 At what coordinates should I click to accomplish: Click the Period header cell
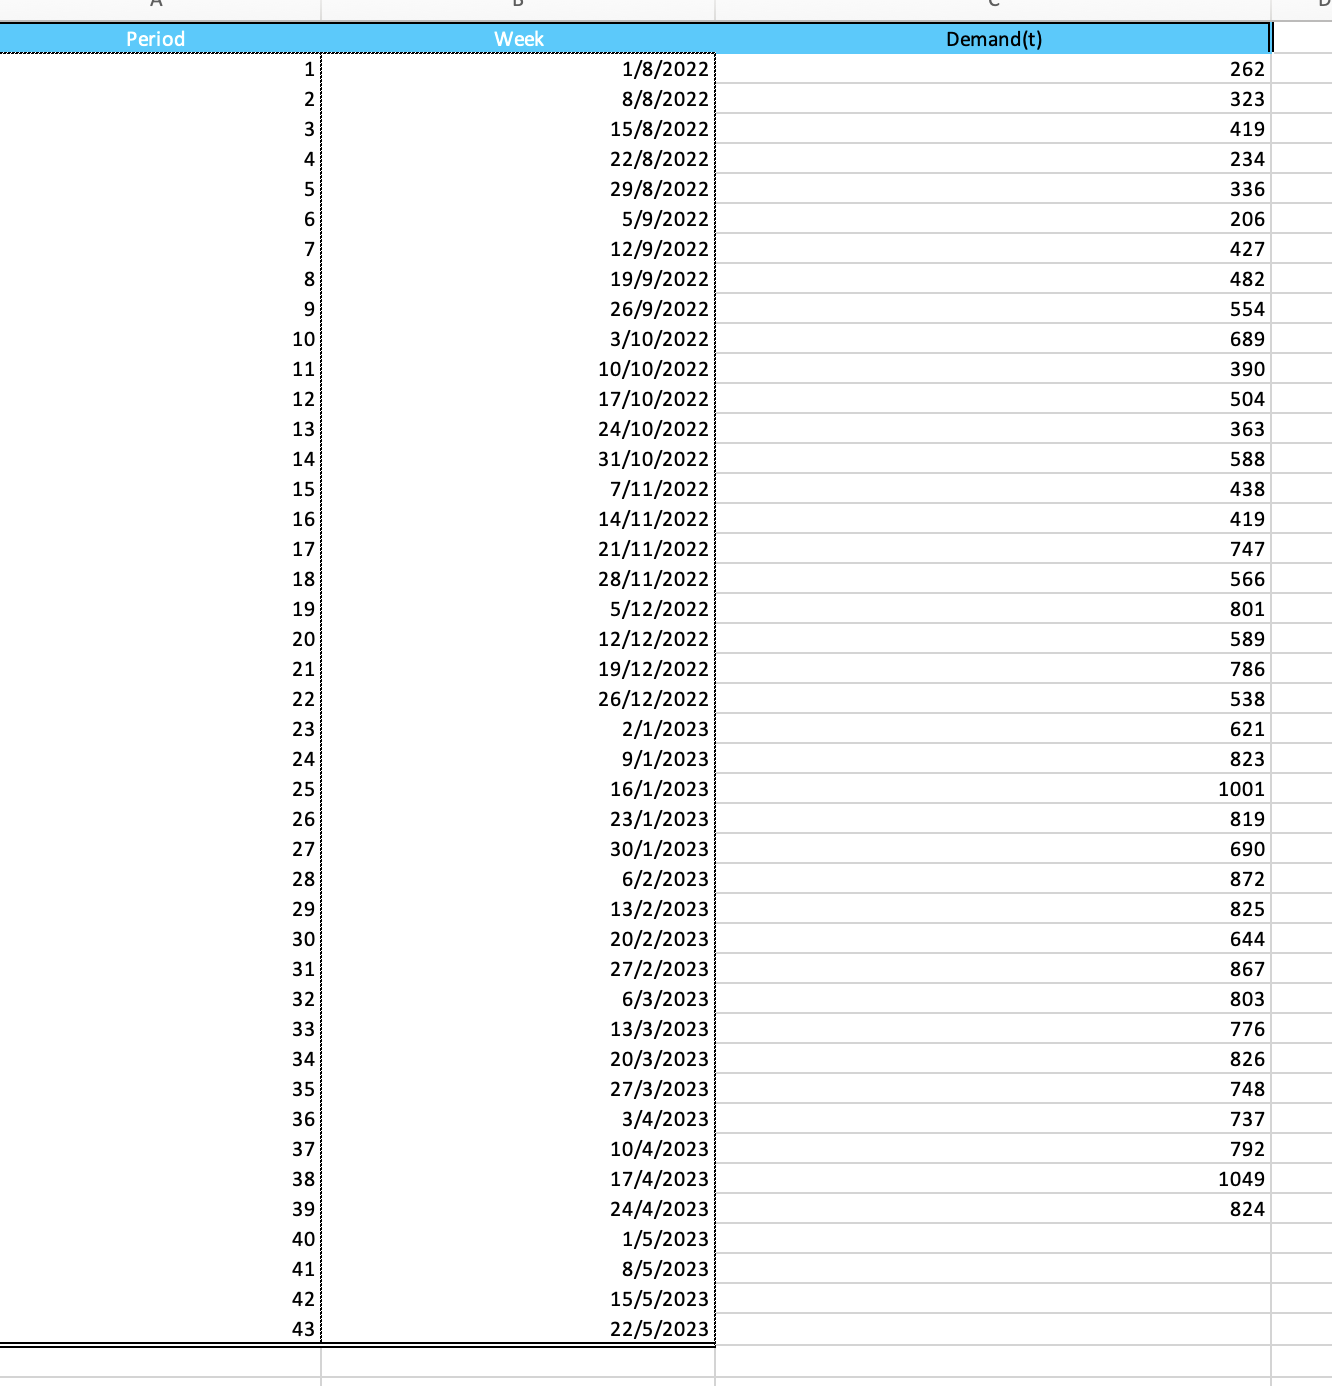click(155, 38)
